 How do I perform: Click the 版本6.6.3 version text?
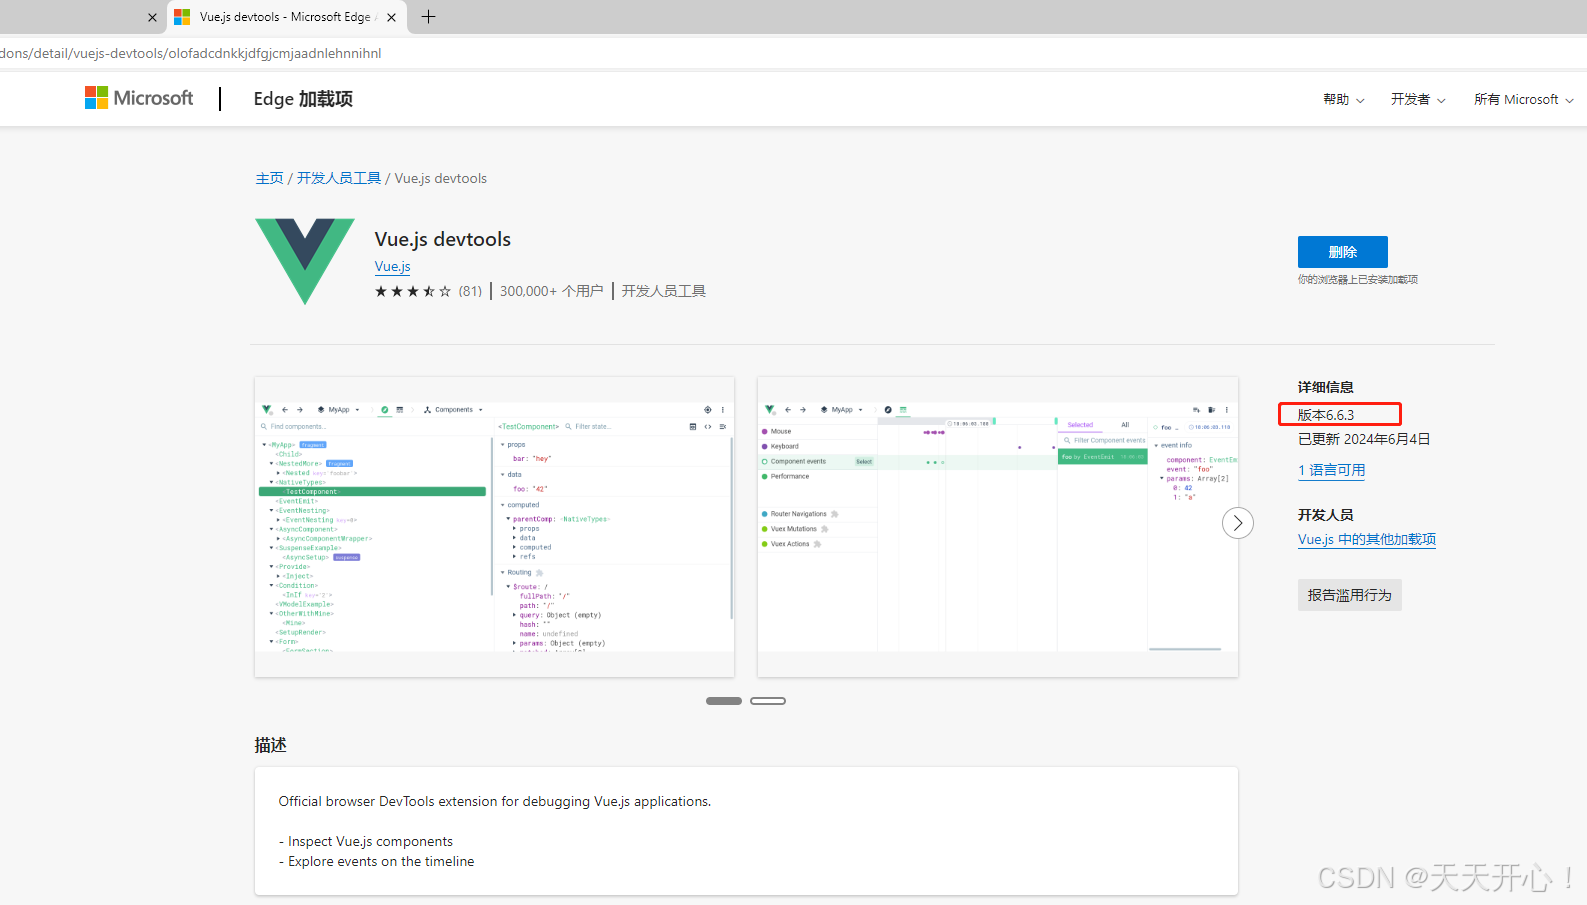pos(1326,415)
